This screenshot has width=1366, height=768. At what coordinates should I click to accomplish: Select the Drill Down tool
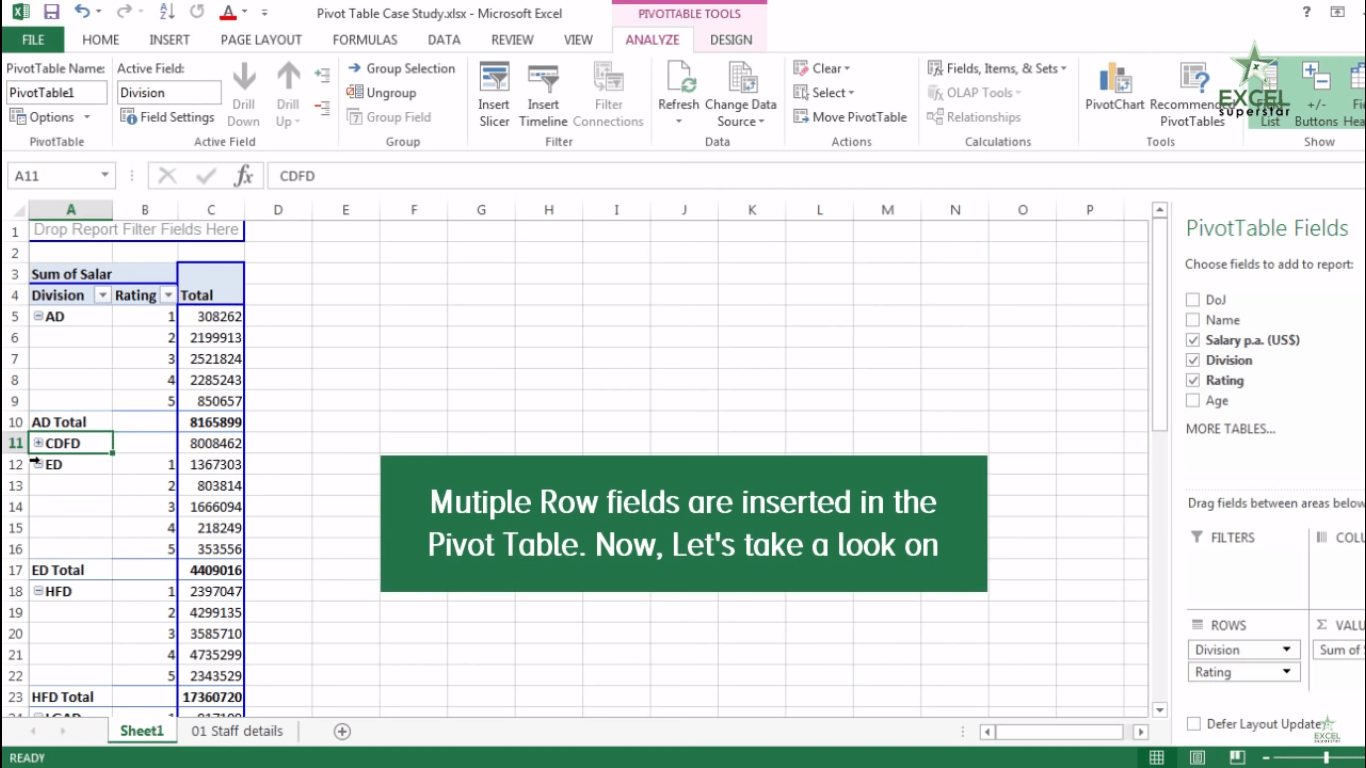[243, 92]
